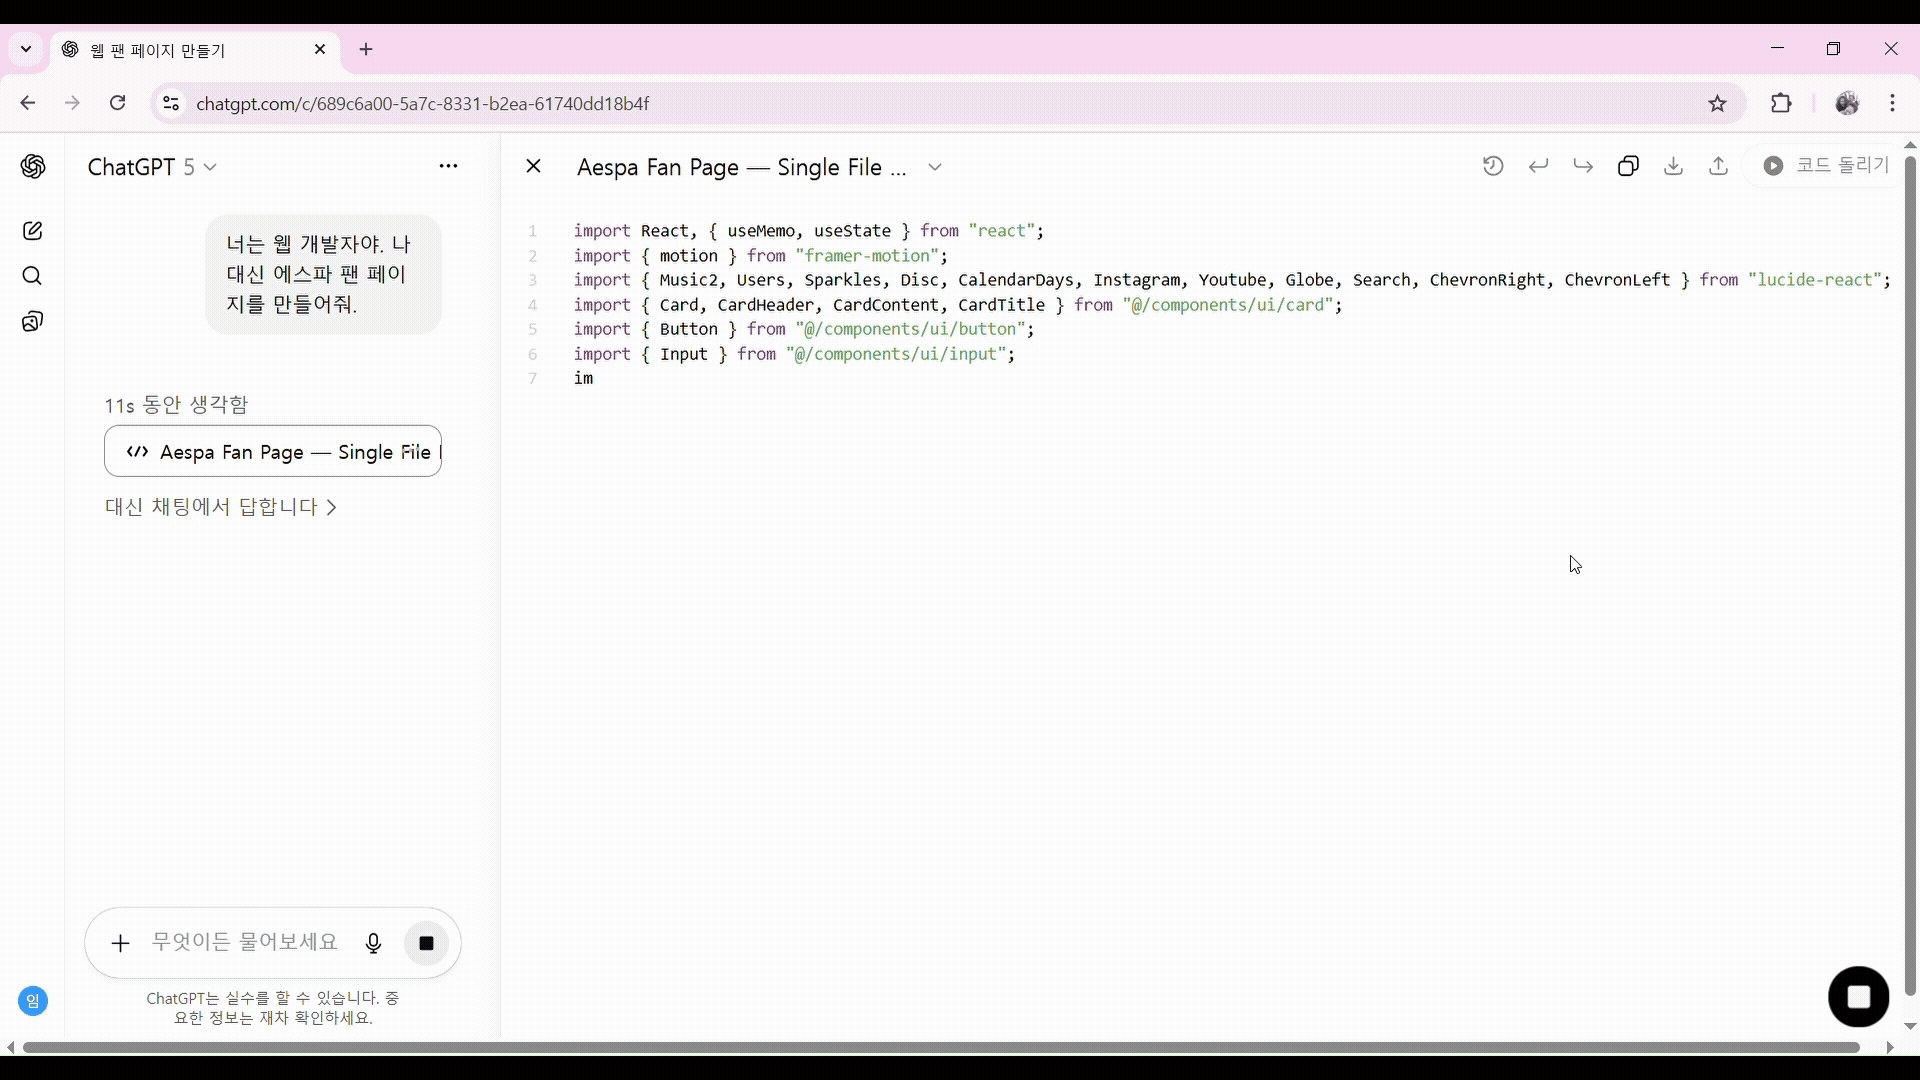Open new chat from sidebar pencil icon
This screenshot has width=1920, height=1080.
32,231
